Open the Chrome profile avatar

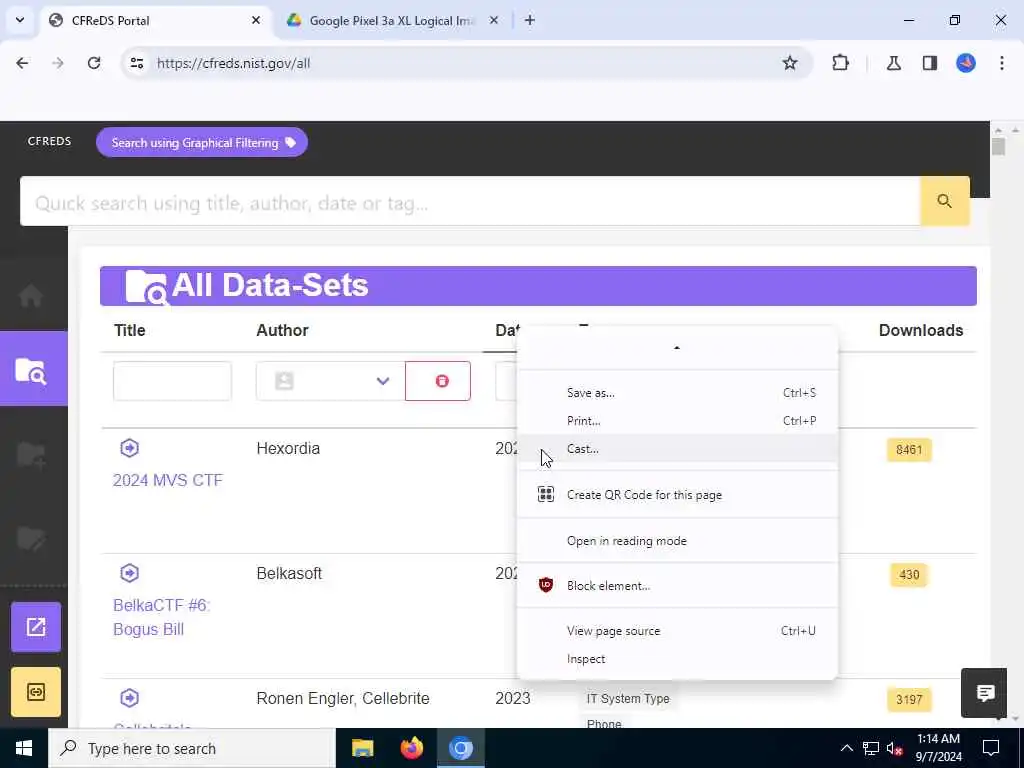point(966,63)
